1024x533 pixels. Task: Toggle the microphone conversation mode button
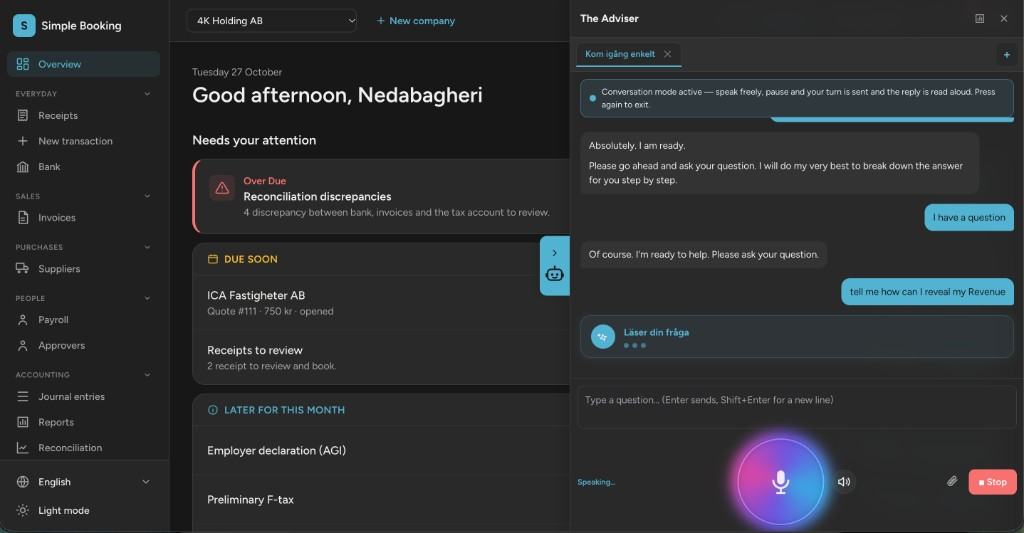pos(780,482)
